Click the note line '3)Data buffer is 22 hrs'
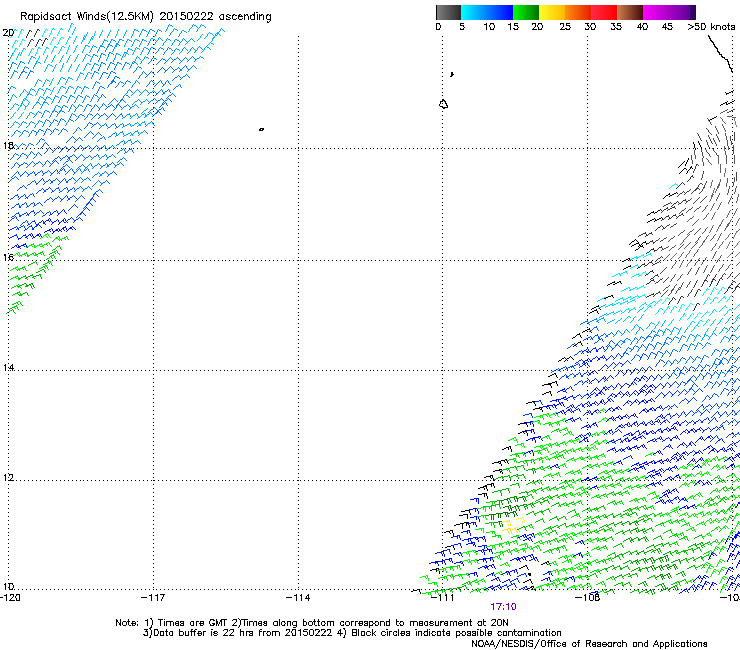This screenshot has height=650, width=740. click(352, 633)
